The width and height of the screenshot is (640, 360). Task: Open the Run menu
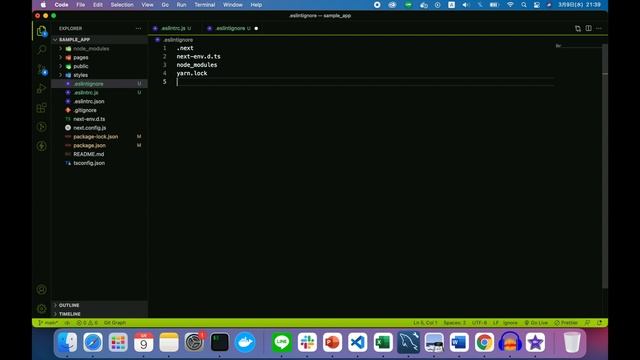(x=181, y=5)
